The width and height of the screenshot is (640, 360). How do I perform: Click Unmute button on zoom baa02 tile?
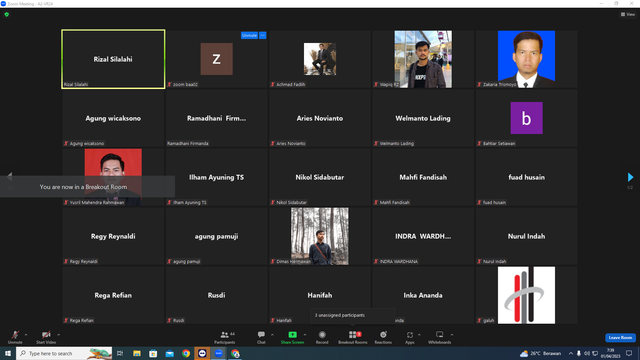249,36
